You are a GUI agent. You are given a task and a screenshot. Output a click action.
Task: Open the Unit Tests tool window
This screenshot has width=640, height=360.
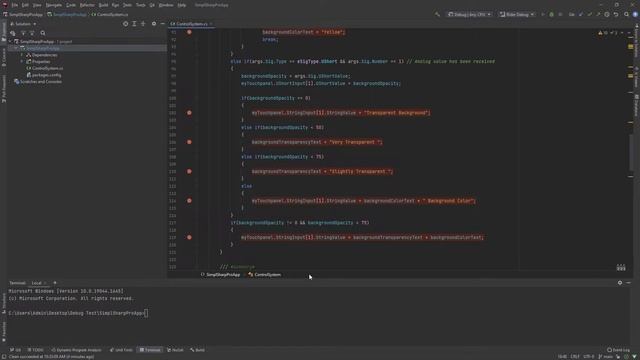click(121, 350)
